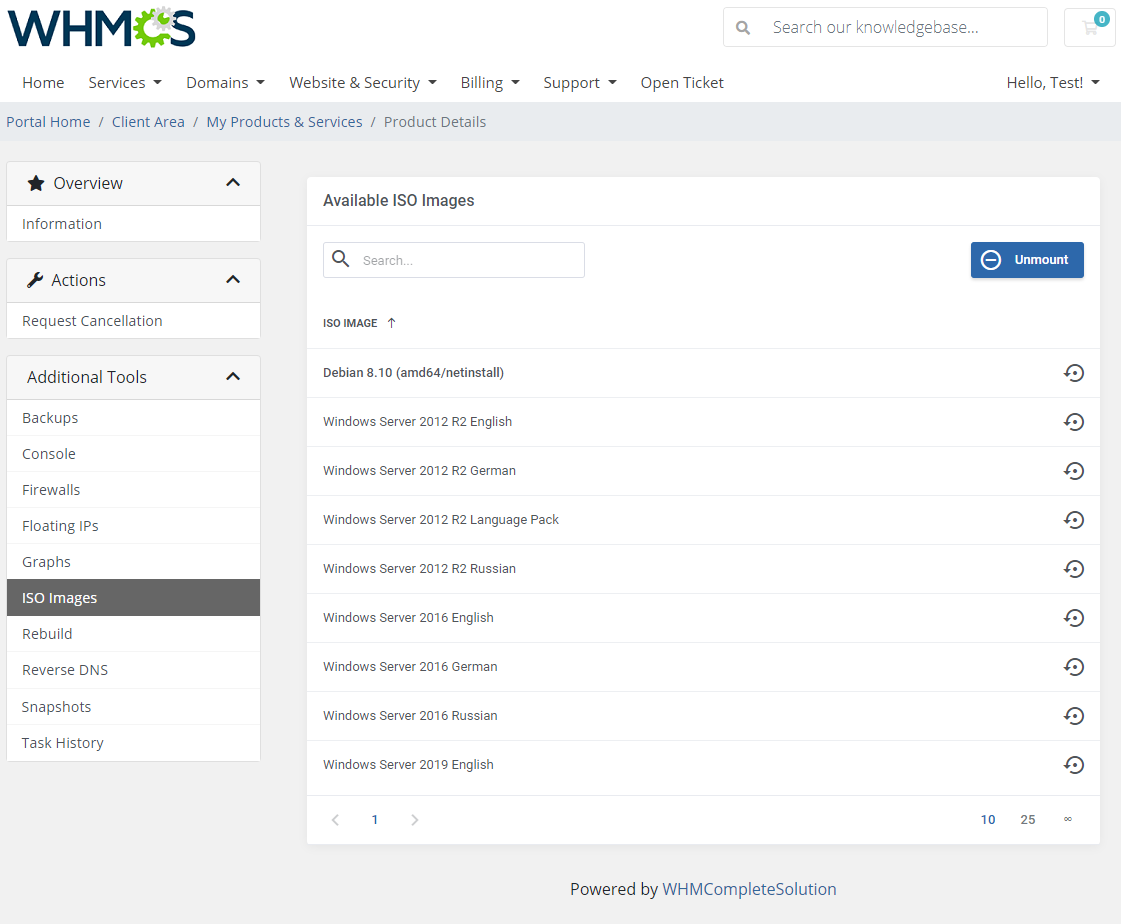The width and height of the screenshot is (1121, 924).
Task: Mount Windows Server 2012 R2 English icon
Action: (1073, 422)
